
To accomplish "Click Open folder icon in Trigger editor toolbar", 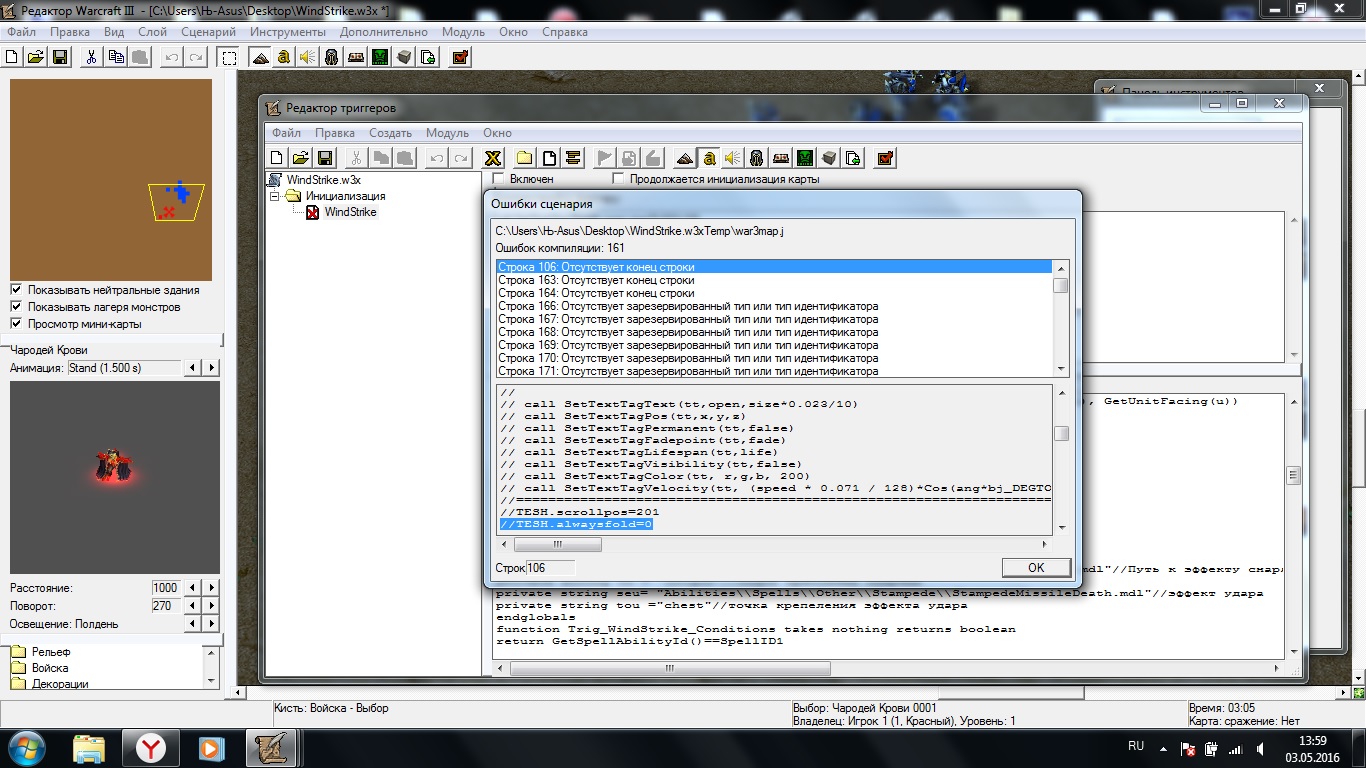I will click(x=300, y=158).
